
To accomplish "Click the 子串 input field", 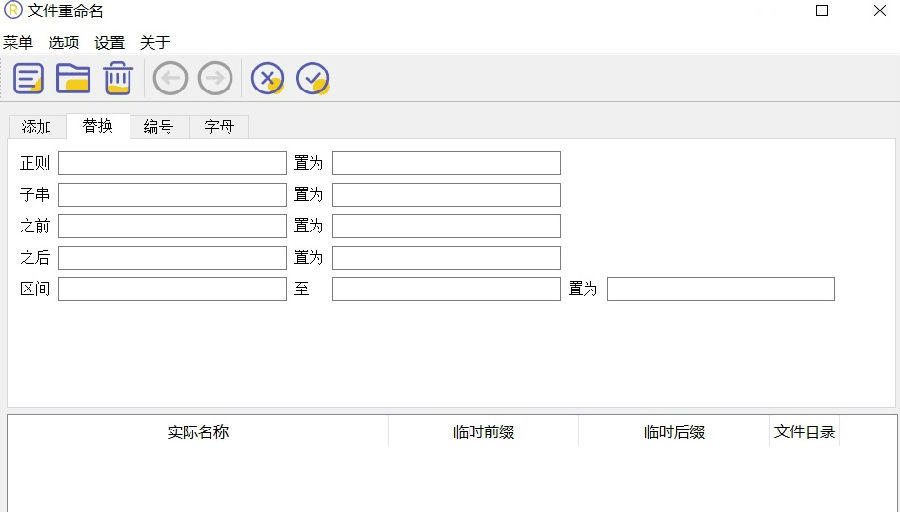I will click(x=172, y=195).
